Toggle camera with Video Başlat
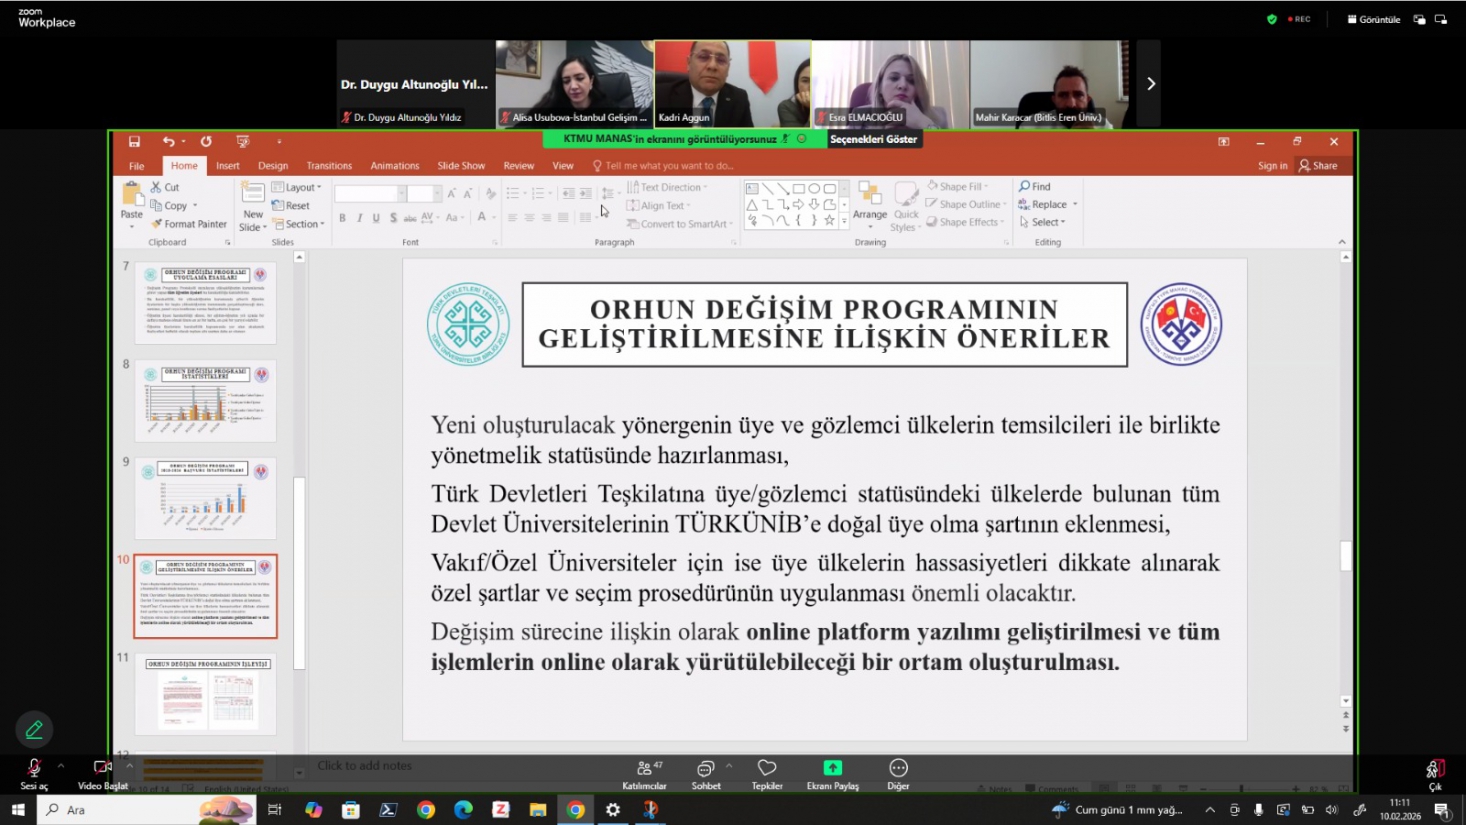 [x=102, y=773]
